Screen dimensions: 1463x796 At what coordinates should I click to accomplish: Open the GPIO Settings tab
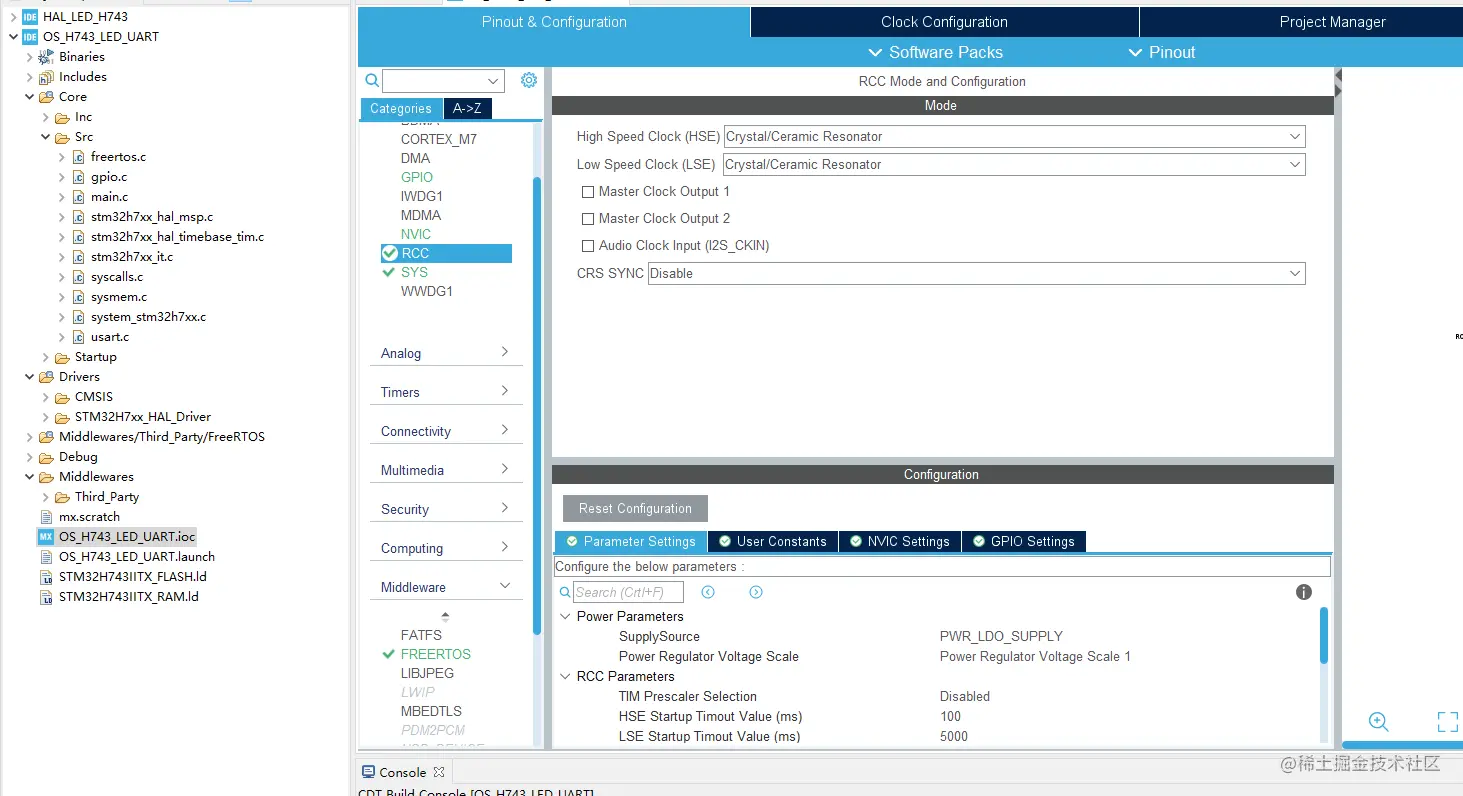[x=1024, y=541]
